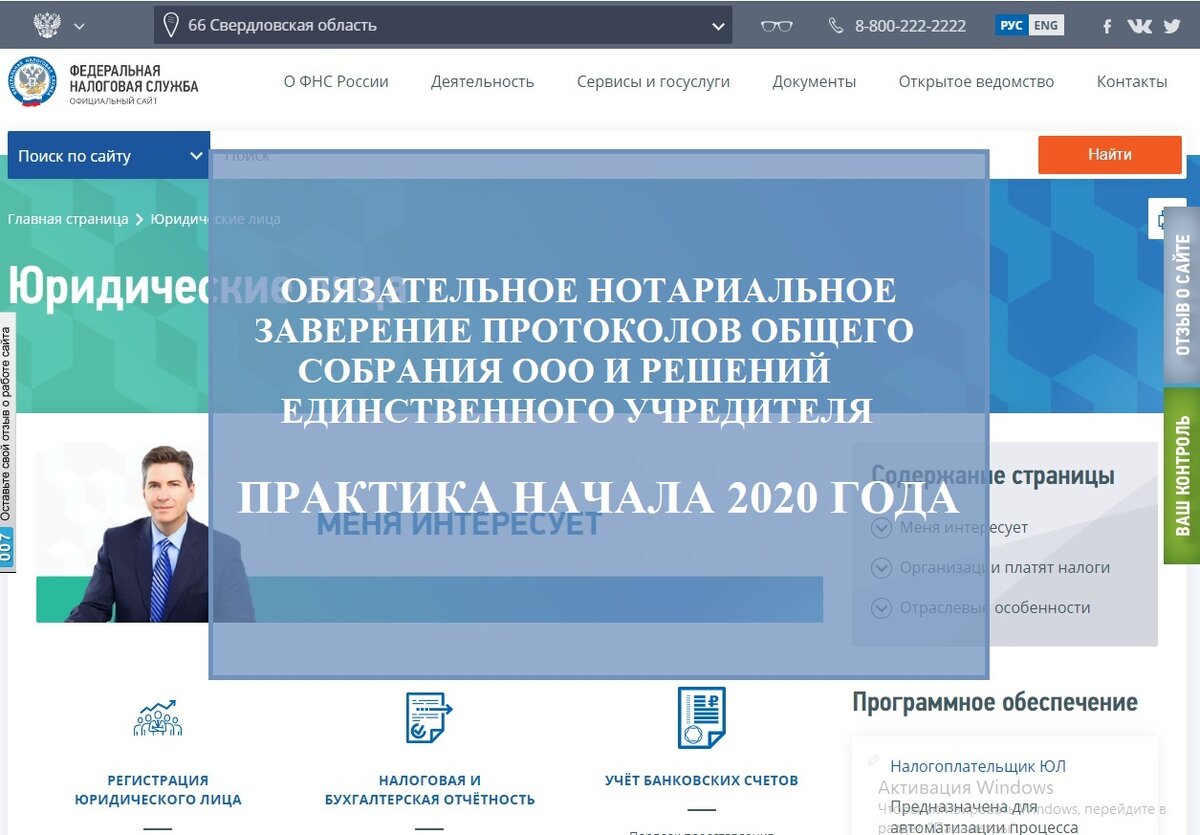The width and height of the screenshot is (1200, 835).
Task: Open Налоговая и бухгалтерская отчётность link
Action: (430, 789)
